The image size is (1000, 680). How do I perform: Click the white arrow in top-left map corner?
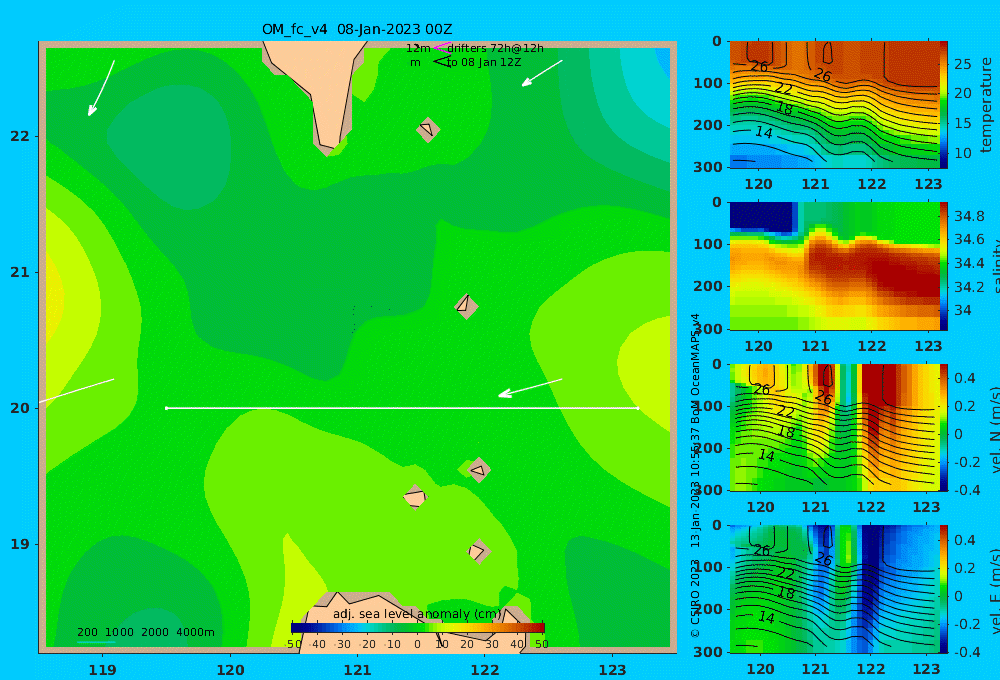click(101, 88)
